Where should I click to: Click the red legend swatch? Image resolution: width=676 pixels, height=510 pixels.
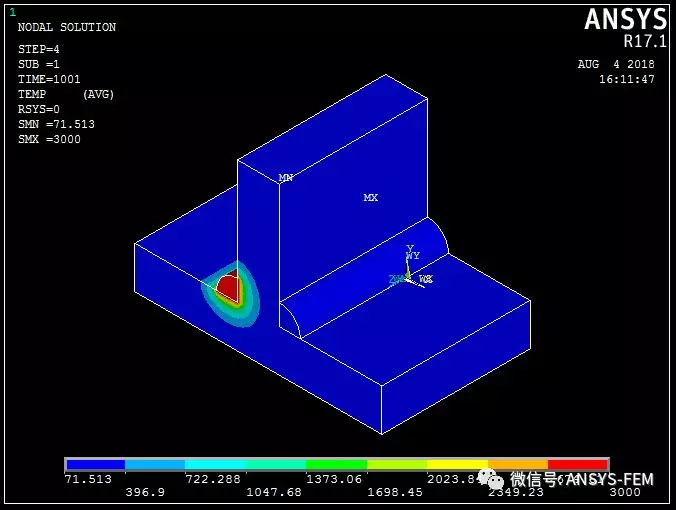click(x=578, y=464)
